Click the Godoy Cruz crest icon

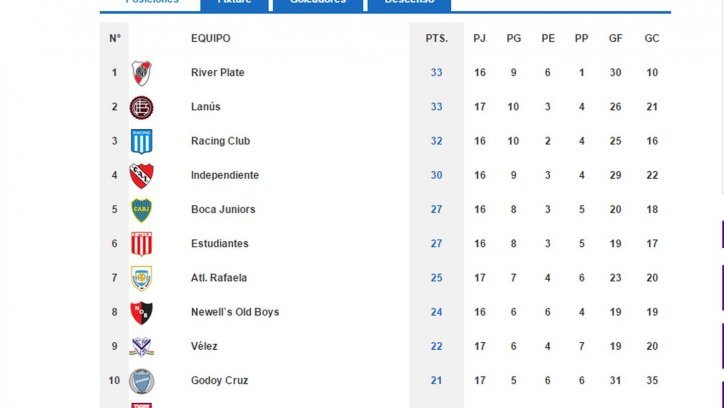click(141, 381)
